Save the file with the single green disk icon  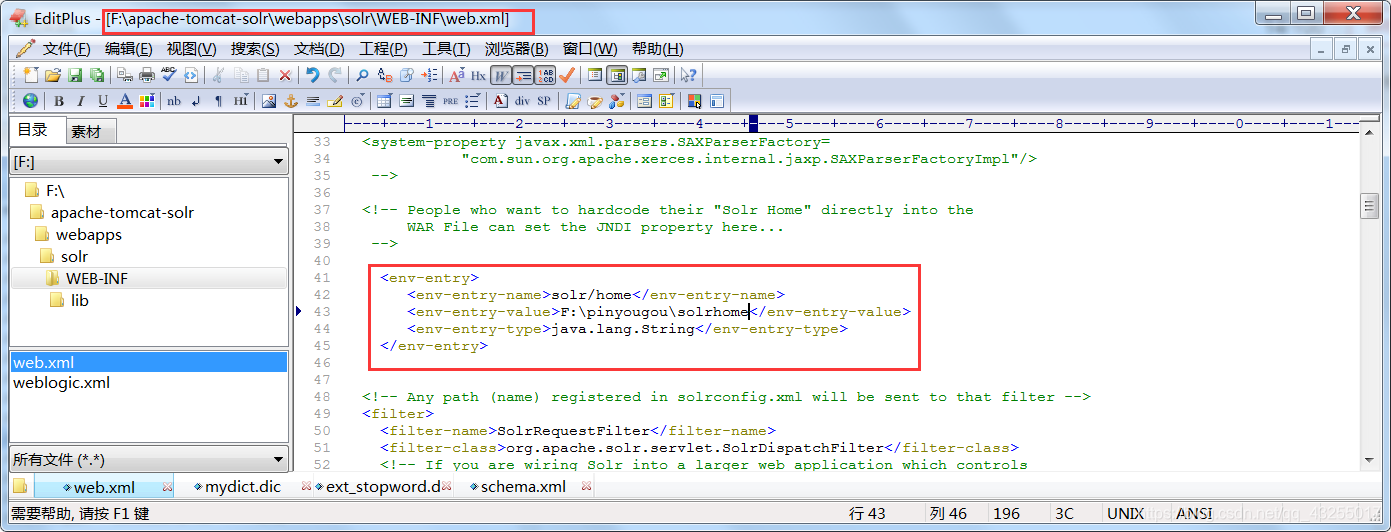point(76,75)
